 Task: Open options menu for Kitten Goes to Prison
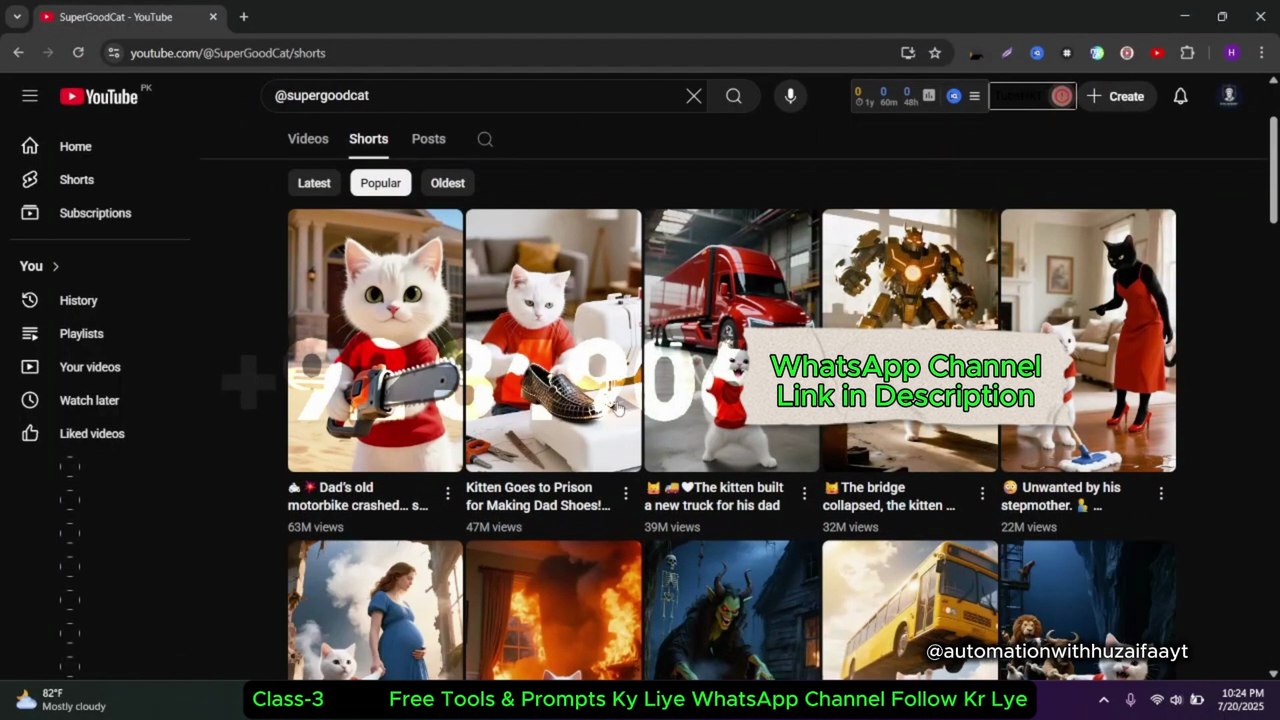pyautogui.click(x=626, y=493)
